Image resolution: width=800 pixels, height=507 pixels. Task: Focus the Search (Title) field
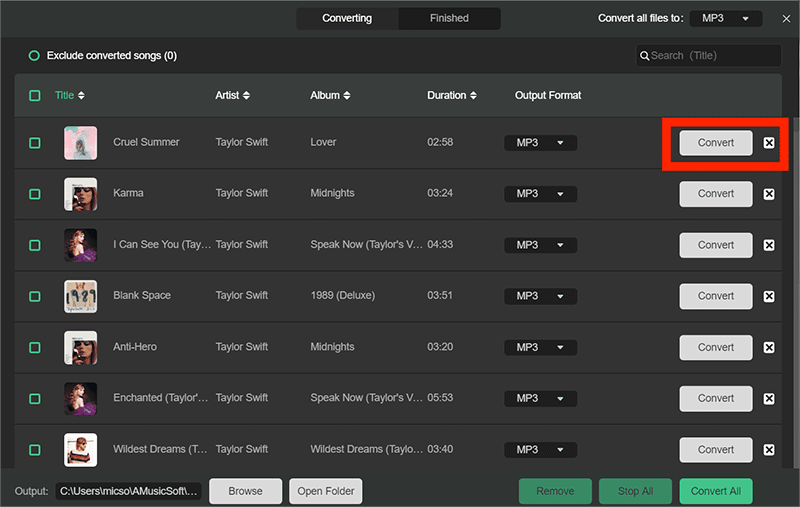[708, 56]
